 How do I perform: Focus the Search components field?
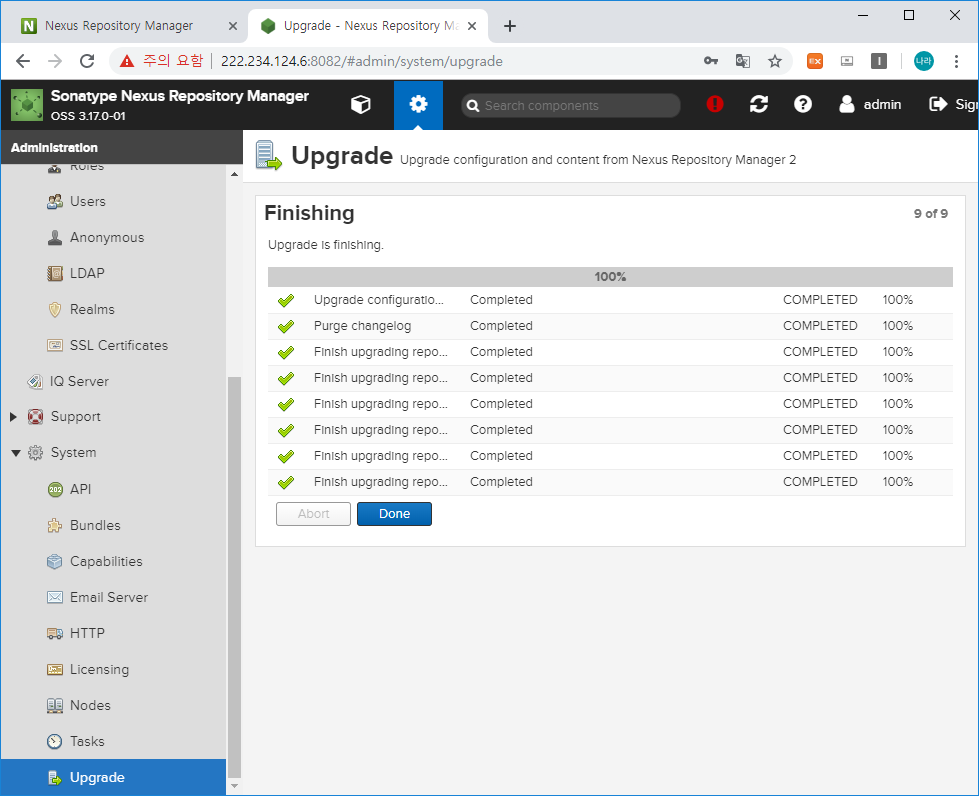pos(571,106)
